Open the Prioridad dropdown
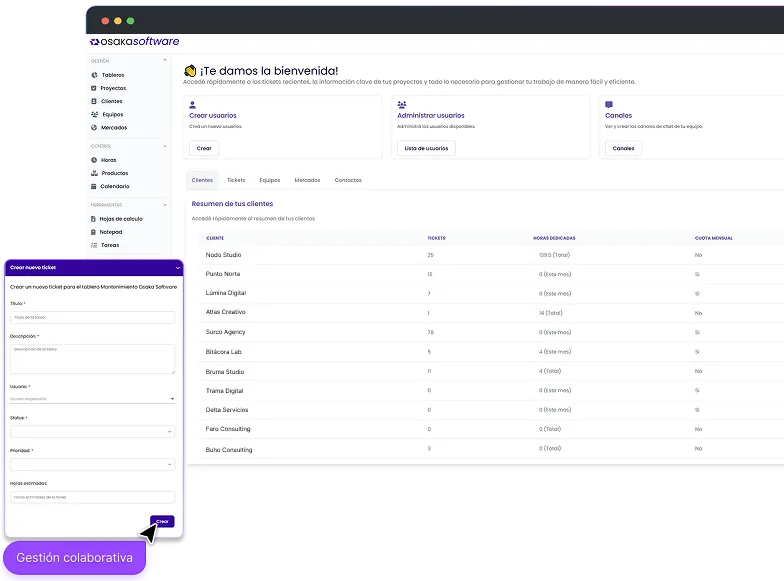 click(x=92, y=464)
